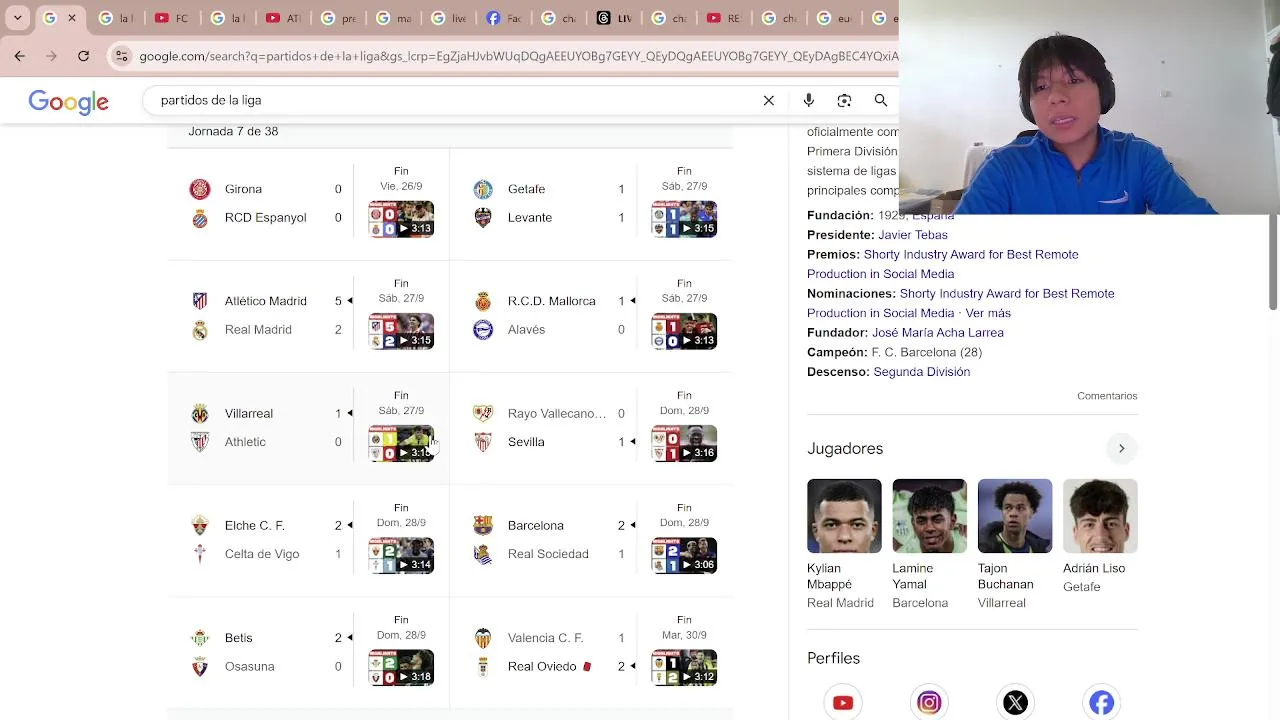Screen dimensions: 1280x720
Task: Play Elche vs Celta de Vigo highlights
Action: coord(401,555)
